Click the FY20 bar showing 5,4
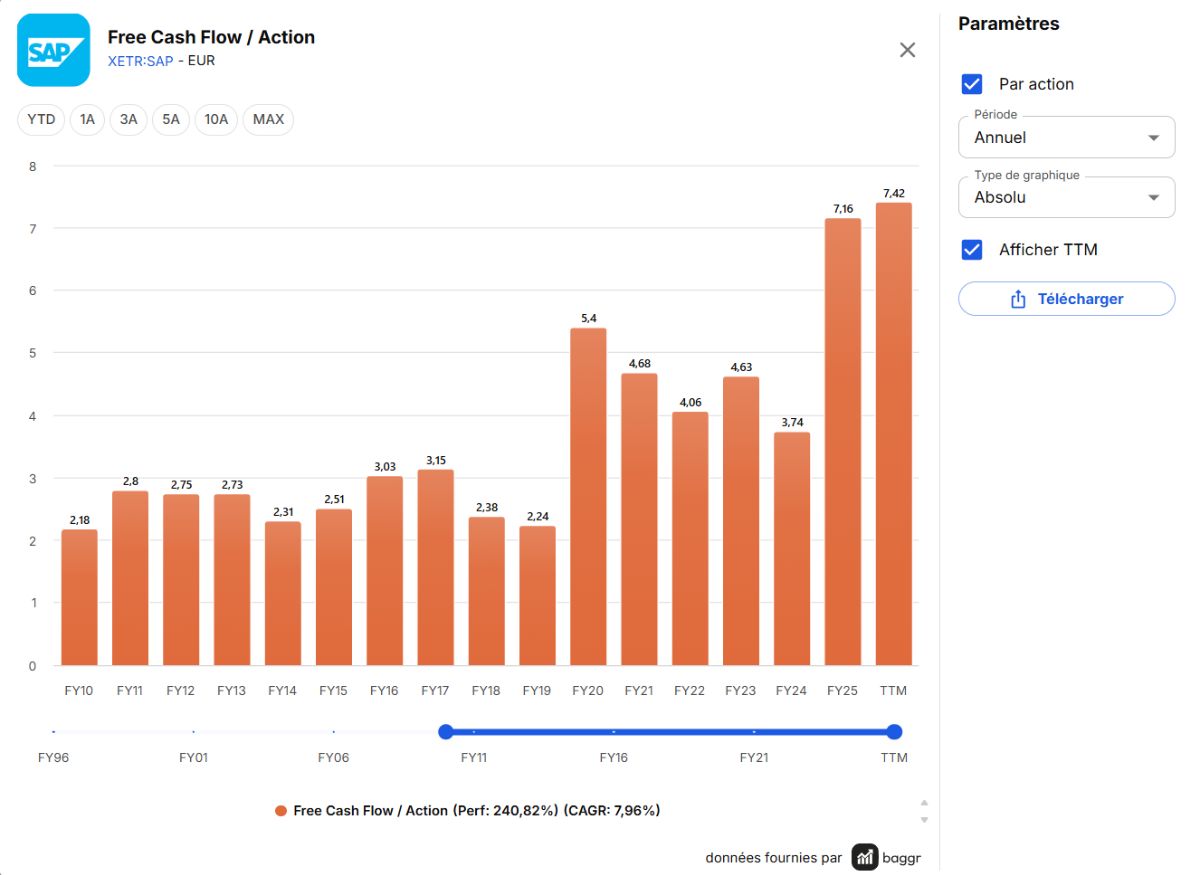Image resolution: width=1200 pixels, height=875 pixels. [x=588, y=497]
